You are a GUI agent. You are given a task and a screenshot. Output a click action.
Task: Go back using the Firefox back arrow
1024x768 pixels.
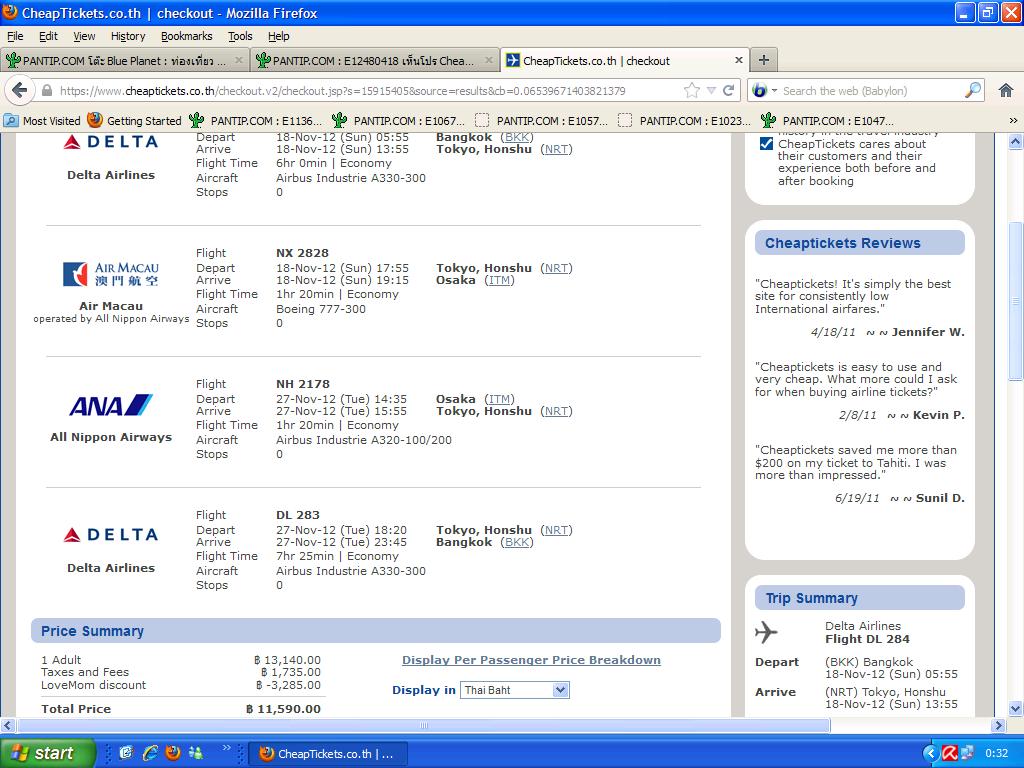20,90
